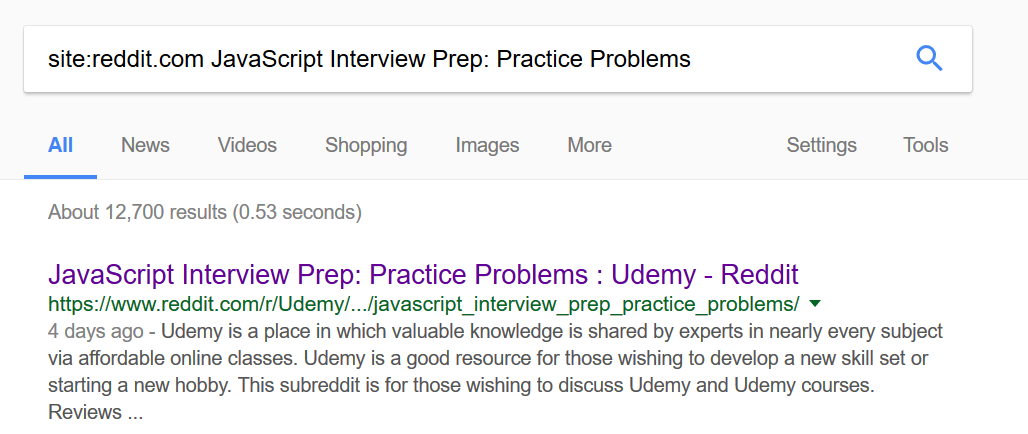Image resolution: width=1028 pixels, height=434 pixels.
Task: Open the Tools filter options
Action: 925,145
